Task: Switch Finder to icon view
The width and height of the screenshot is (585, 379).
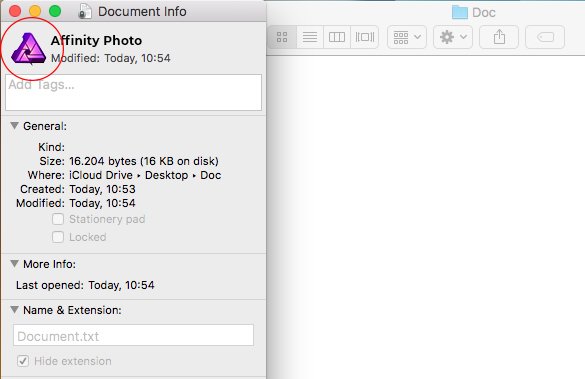Action: (282, 37)
